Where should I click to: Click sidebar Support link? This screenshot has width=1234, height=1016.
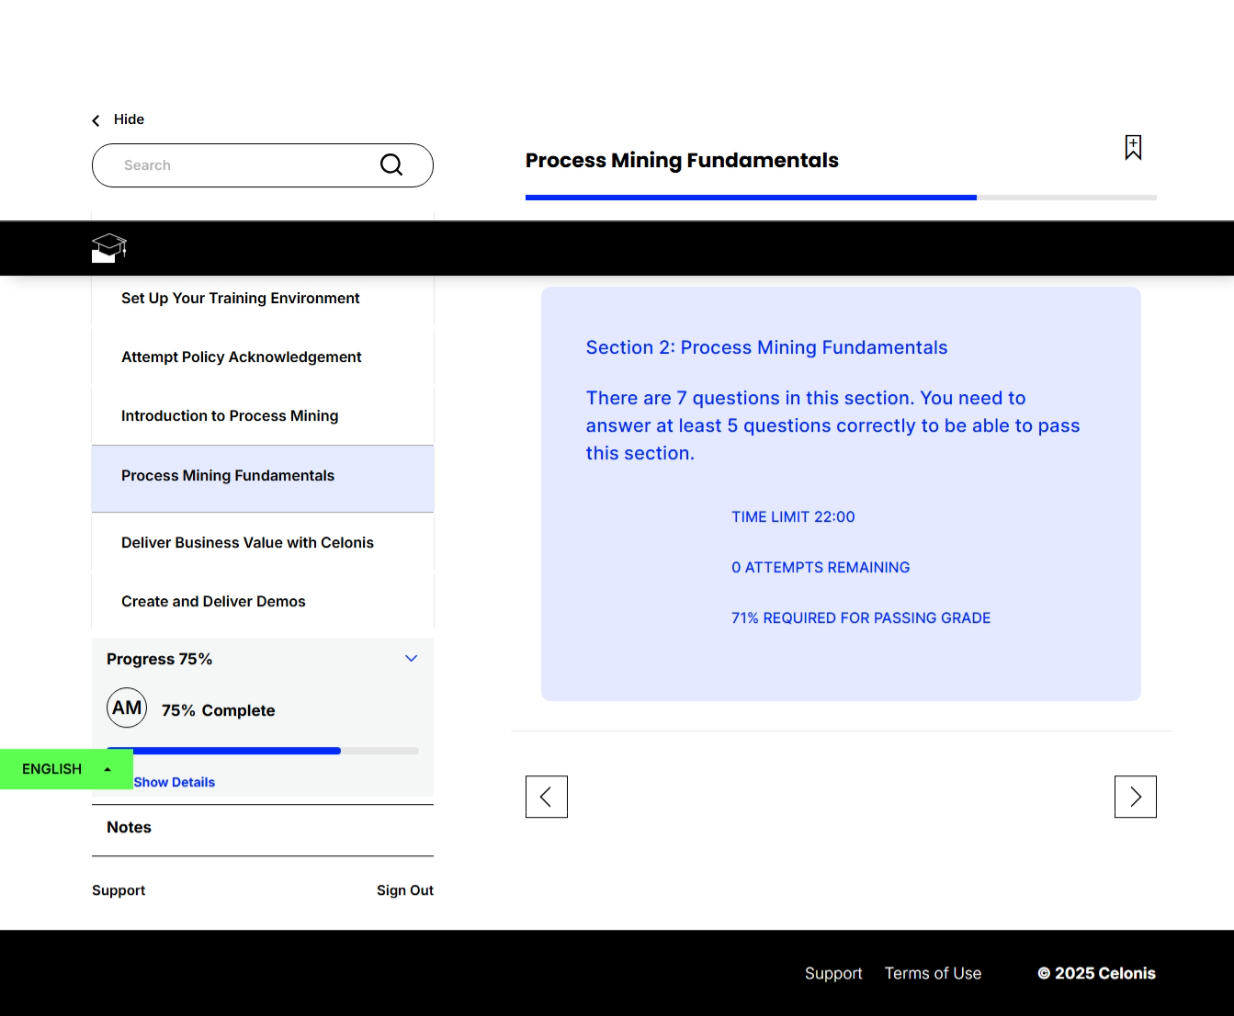[119, 890]
